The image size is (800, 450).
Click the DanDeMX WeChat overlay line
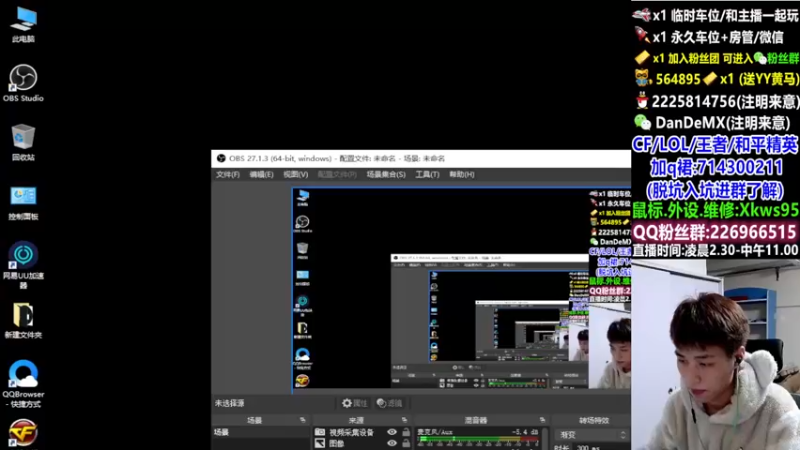(x=712, y=122)
